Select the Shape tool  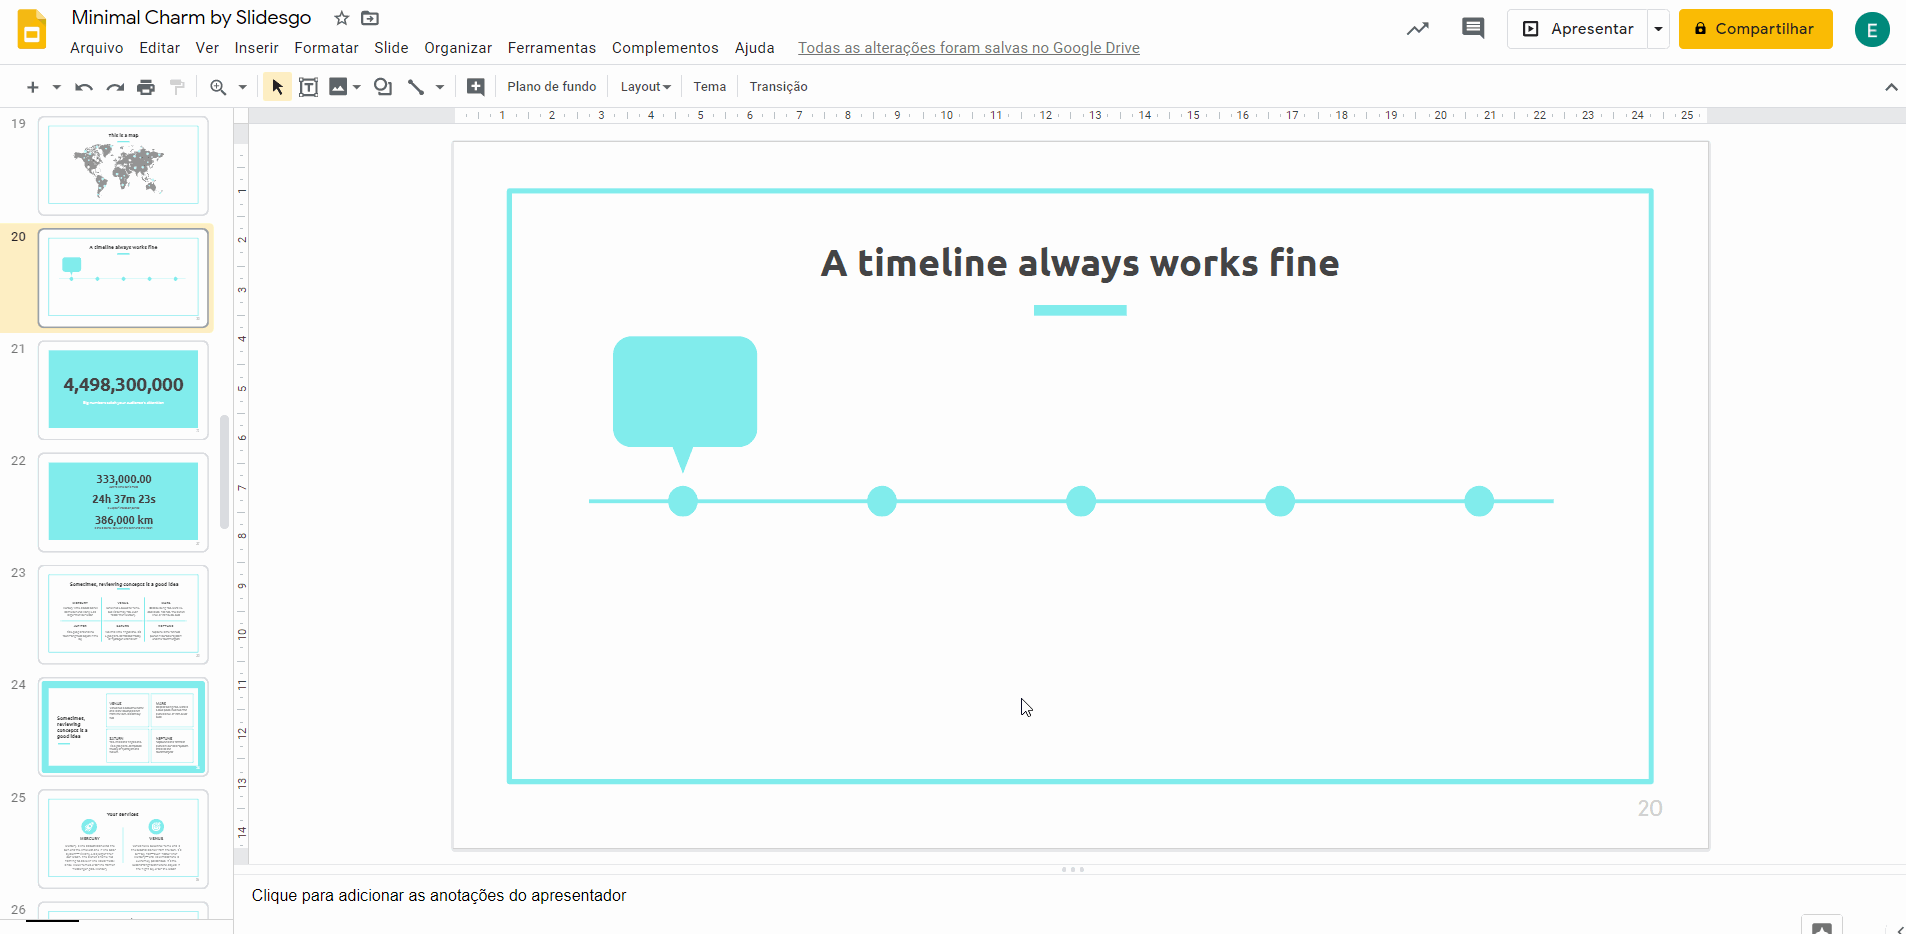(x=383, y=87)
